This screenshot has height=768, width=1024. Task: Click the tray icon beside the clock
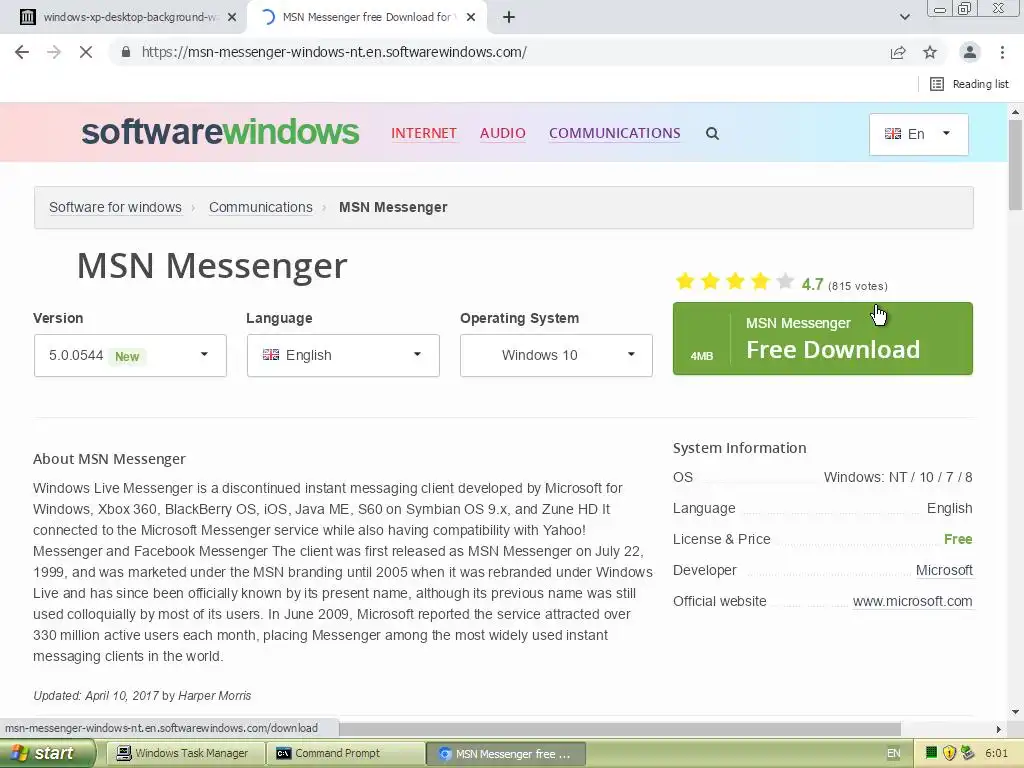click(x=968, y=753)
